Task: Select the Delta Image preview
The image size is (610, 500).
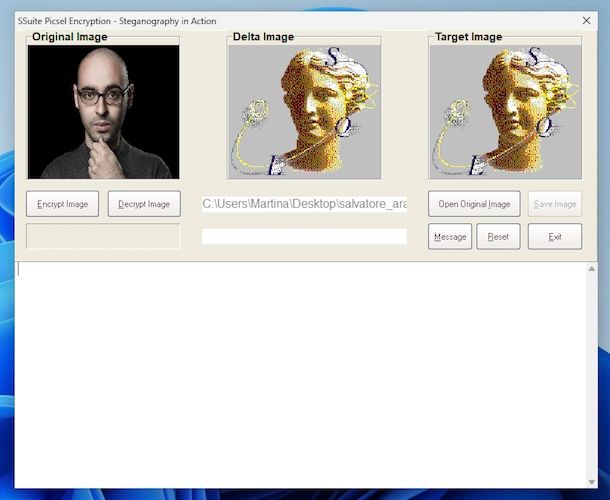Action: (304, 112)
